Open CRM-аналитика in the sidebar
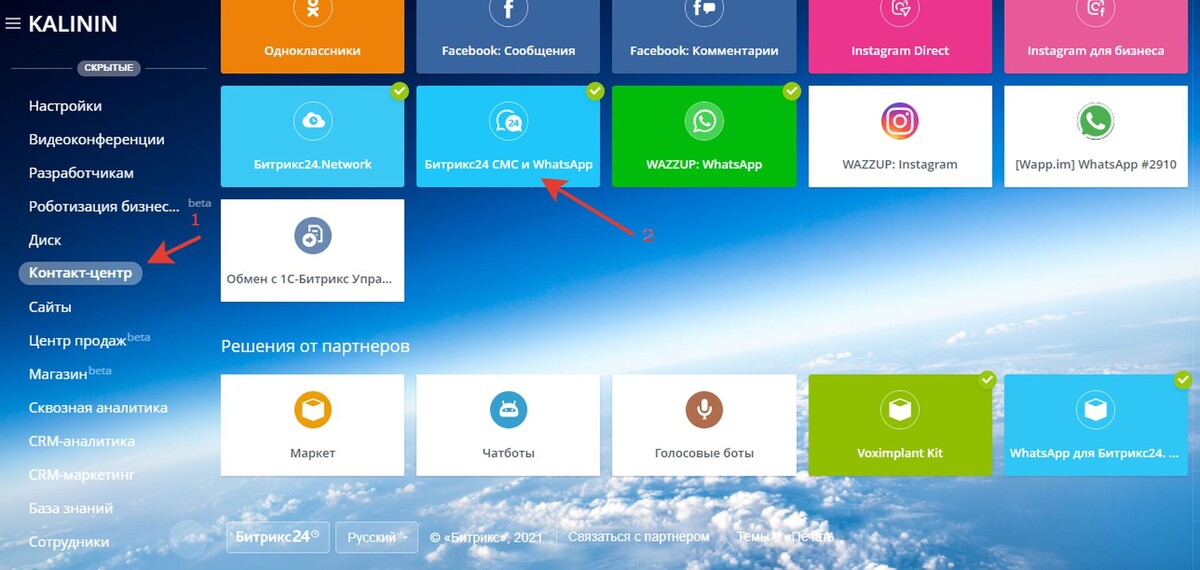 click(82, 441)
